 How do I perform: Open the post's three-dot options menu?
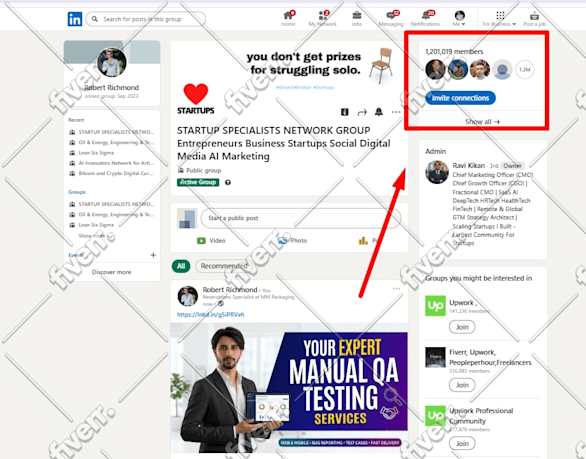tap(396, 289)
